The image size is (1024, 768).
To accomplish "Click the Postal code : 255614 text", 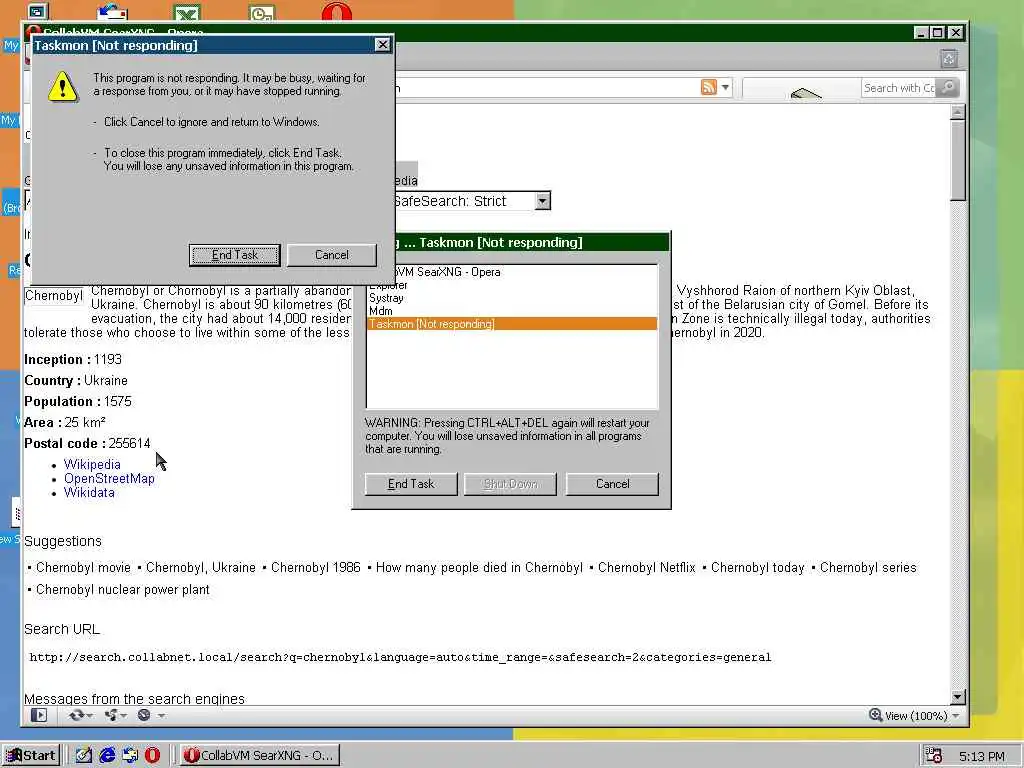I will click(87, 443).
